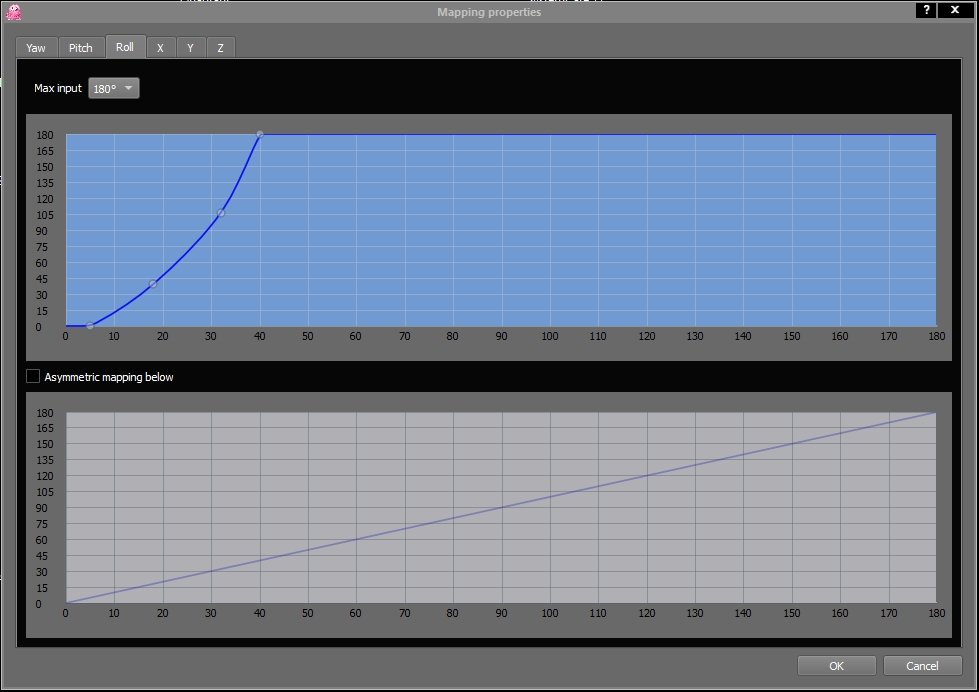
Task: Switch to the Yaw tab
Action: pyautogui.click(x=36, y=48)
